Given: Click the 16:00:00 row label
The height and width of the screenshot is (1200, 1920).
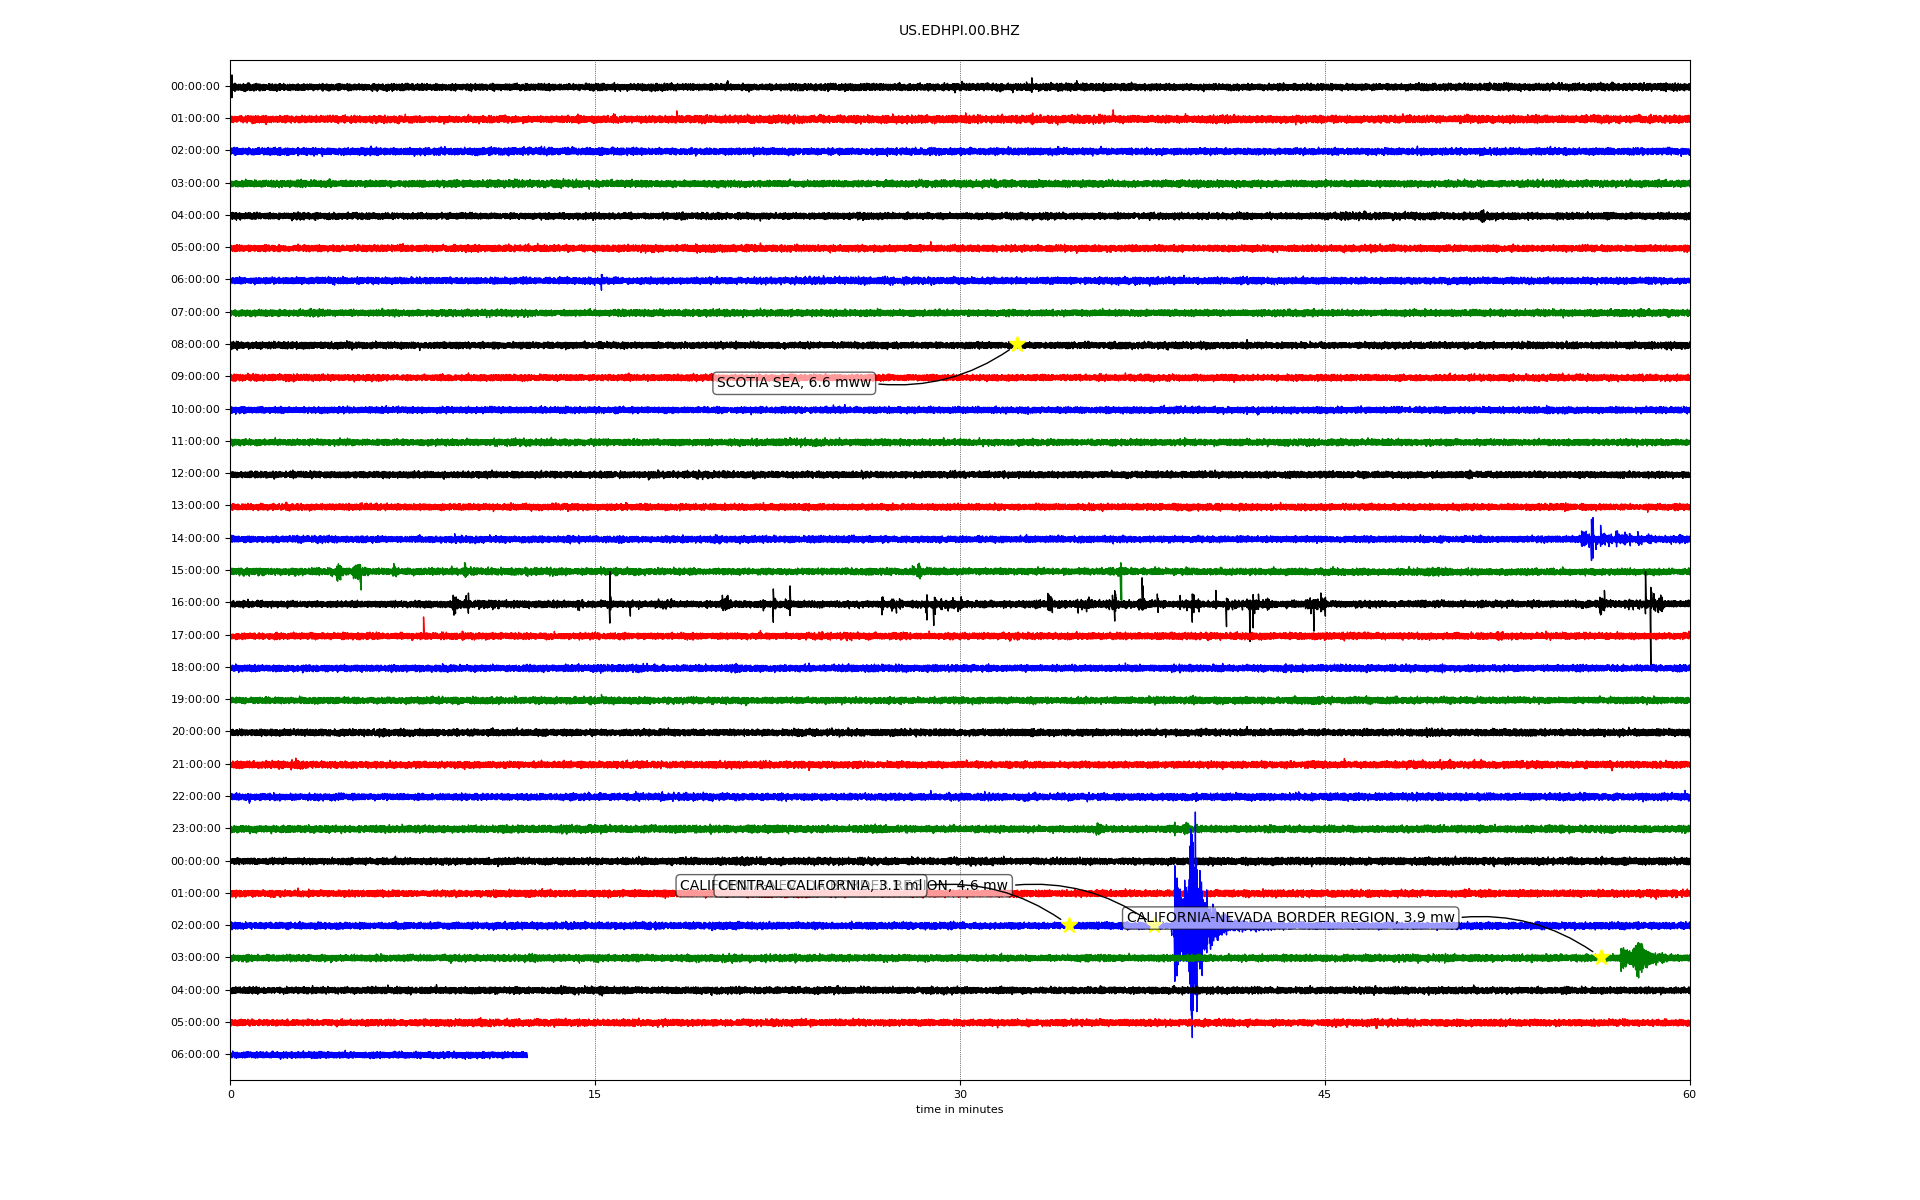Looking at the screenshot, I should 195,603.
